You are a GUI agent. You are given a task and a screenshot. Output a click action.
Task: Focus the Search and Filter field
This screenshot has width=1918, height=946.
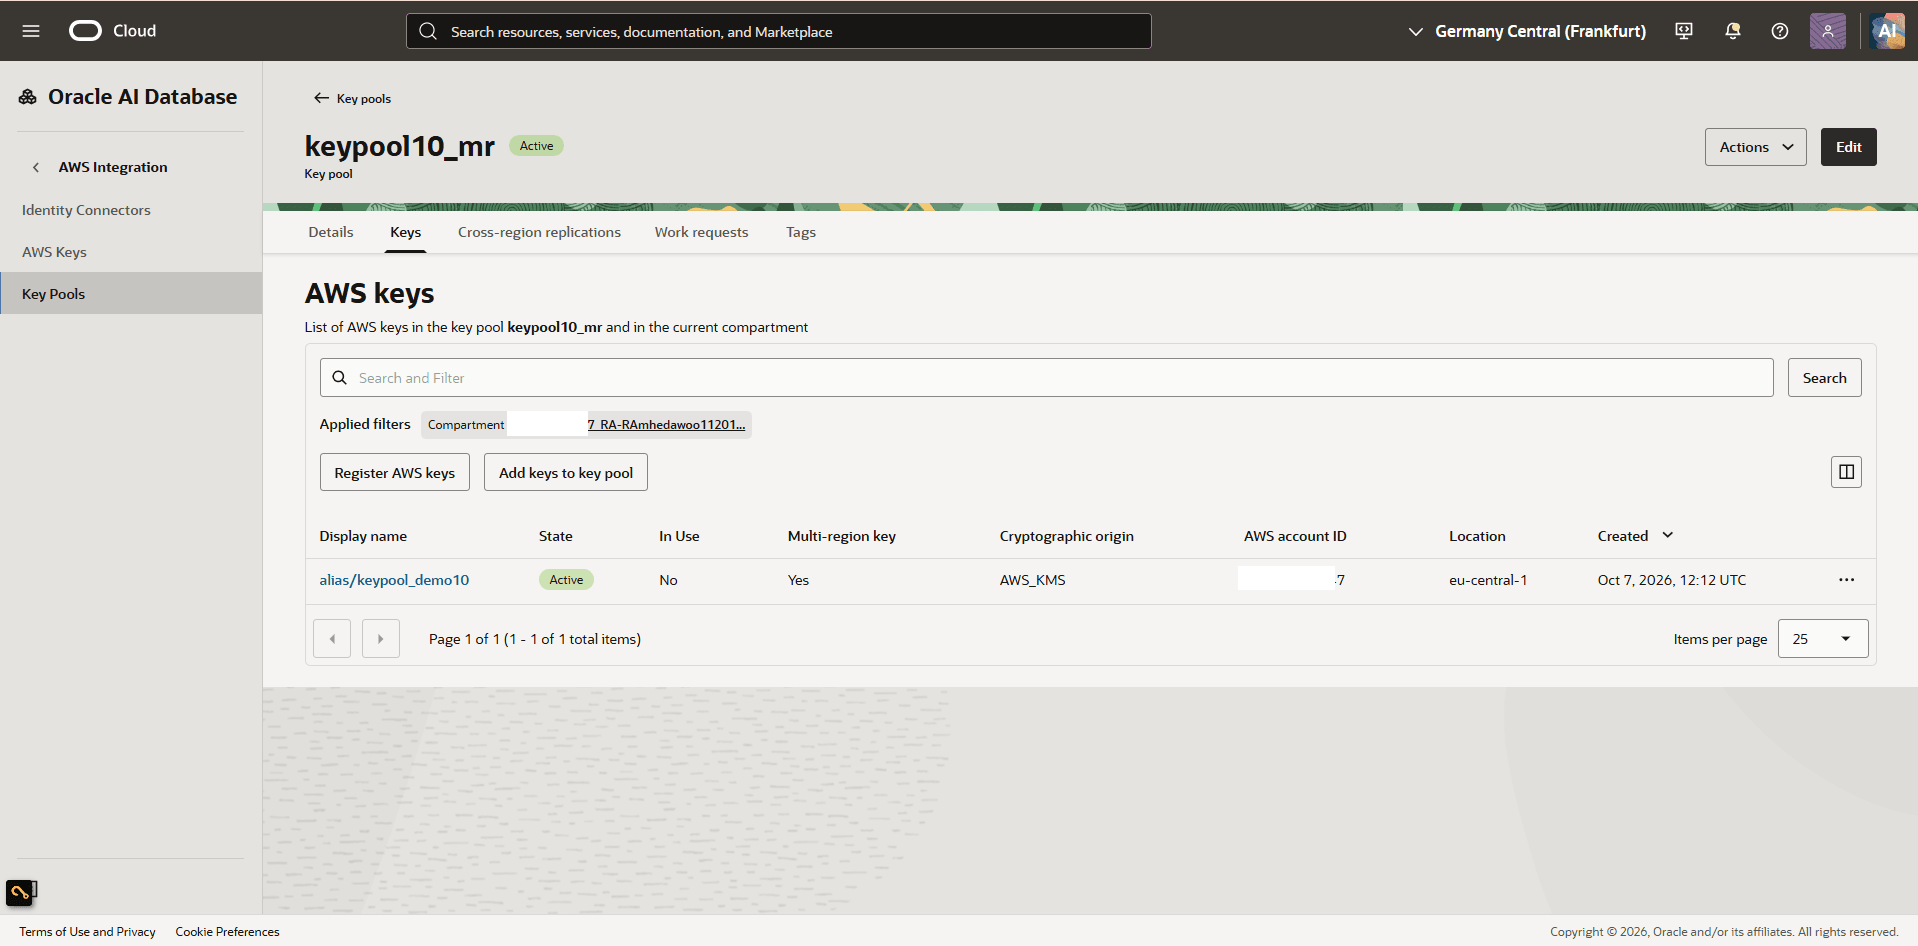pos(1046,378)
